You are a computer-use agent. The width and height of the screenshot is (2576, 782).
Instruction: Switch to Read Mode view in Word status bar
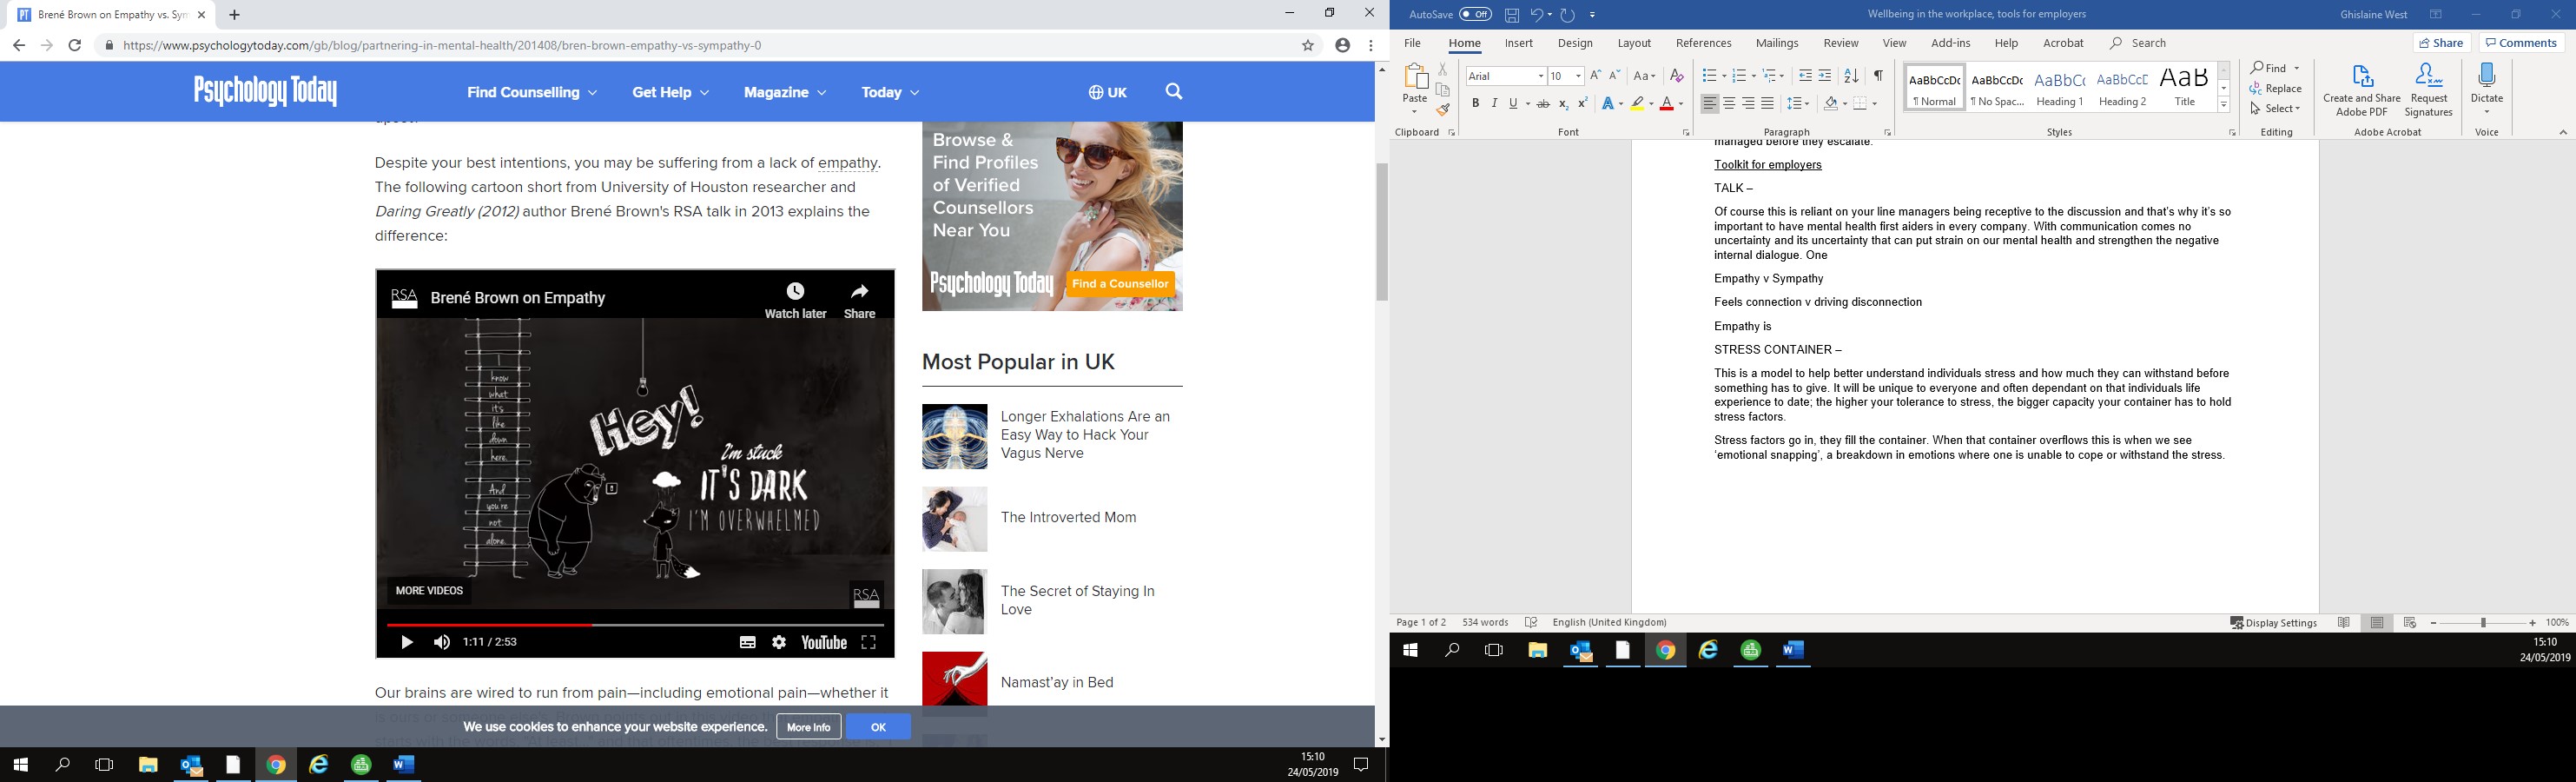[x=2344, y=623]
